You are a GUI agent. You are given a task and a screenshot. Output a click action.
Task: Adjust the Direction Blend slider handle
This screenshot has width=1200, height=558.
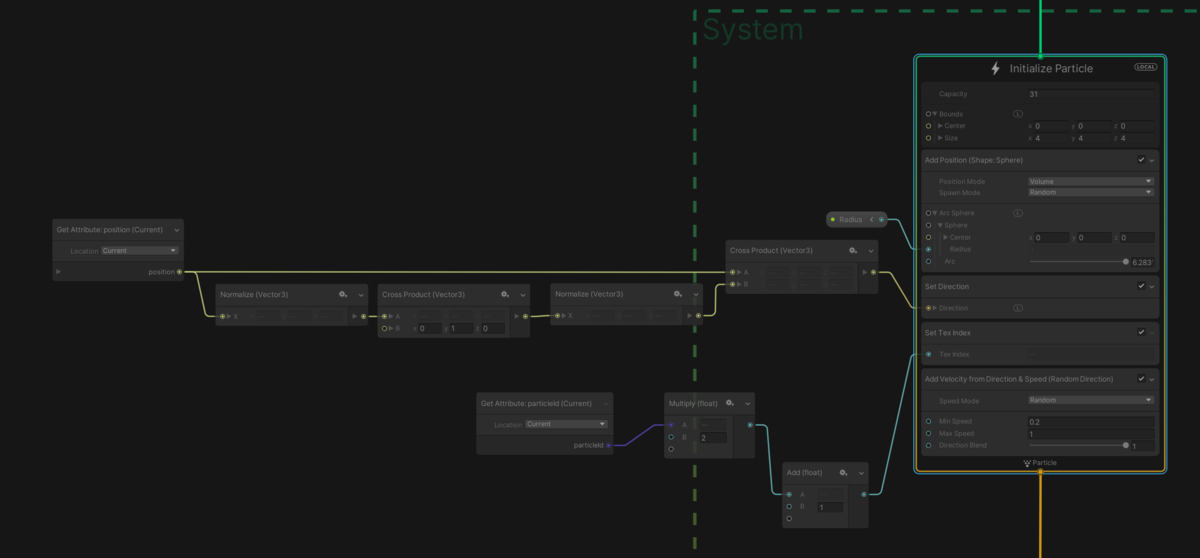(1126, 446)
